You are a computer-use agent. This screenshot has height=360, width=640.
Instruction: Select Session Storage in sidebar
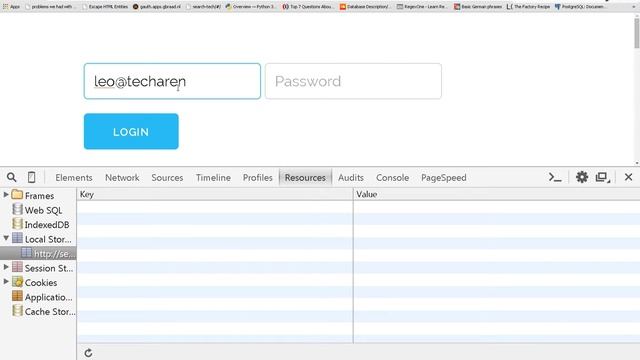click(42, 268)
